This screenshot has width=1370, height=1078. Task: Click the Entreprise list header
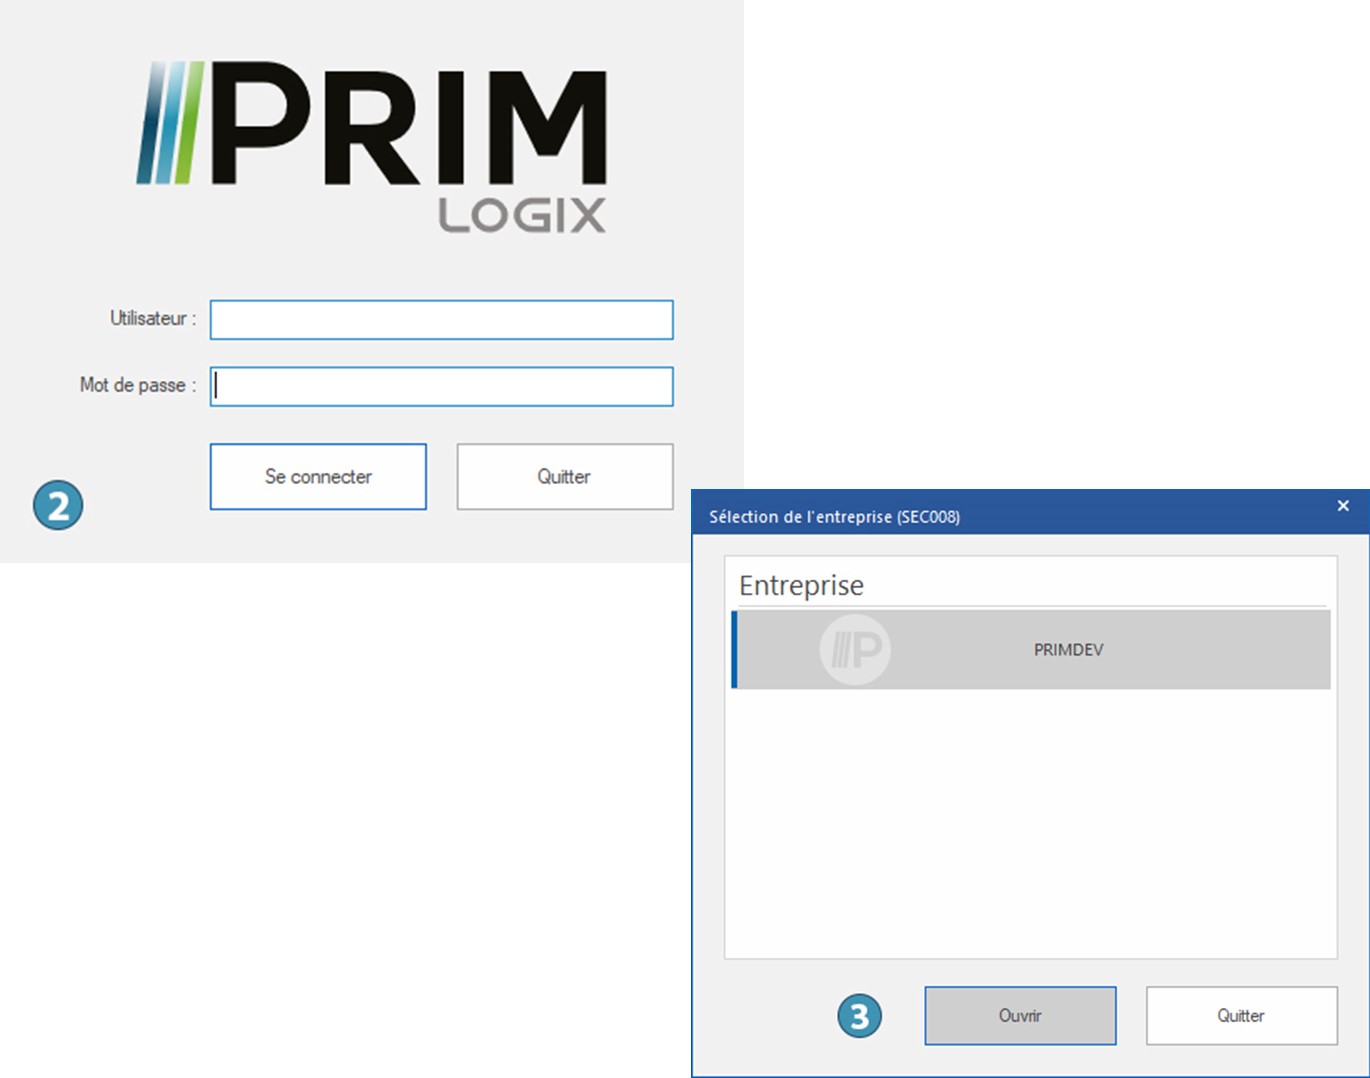click(801, 585)
